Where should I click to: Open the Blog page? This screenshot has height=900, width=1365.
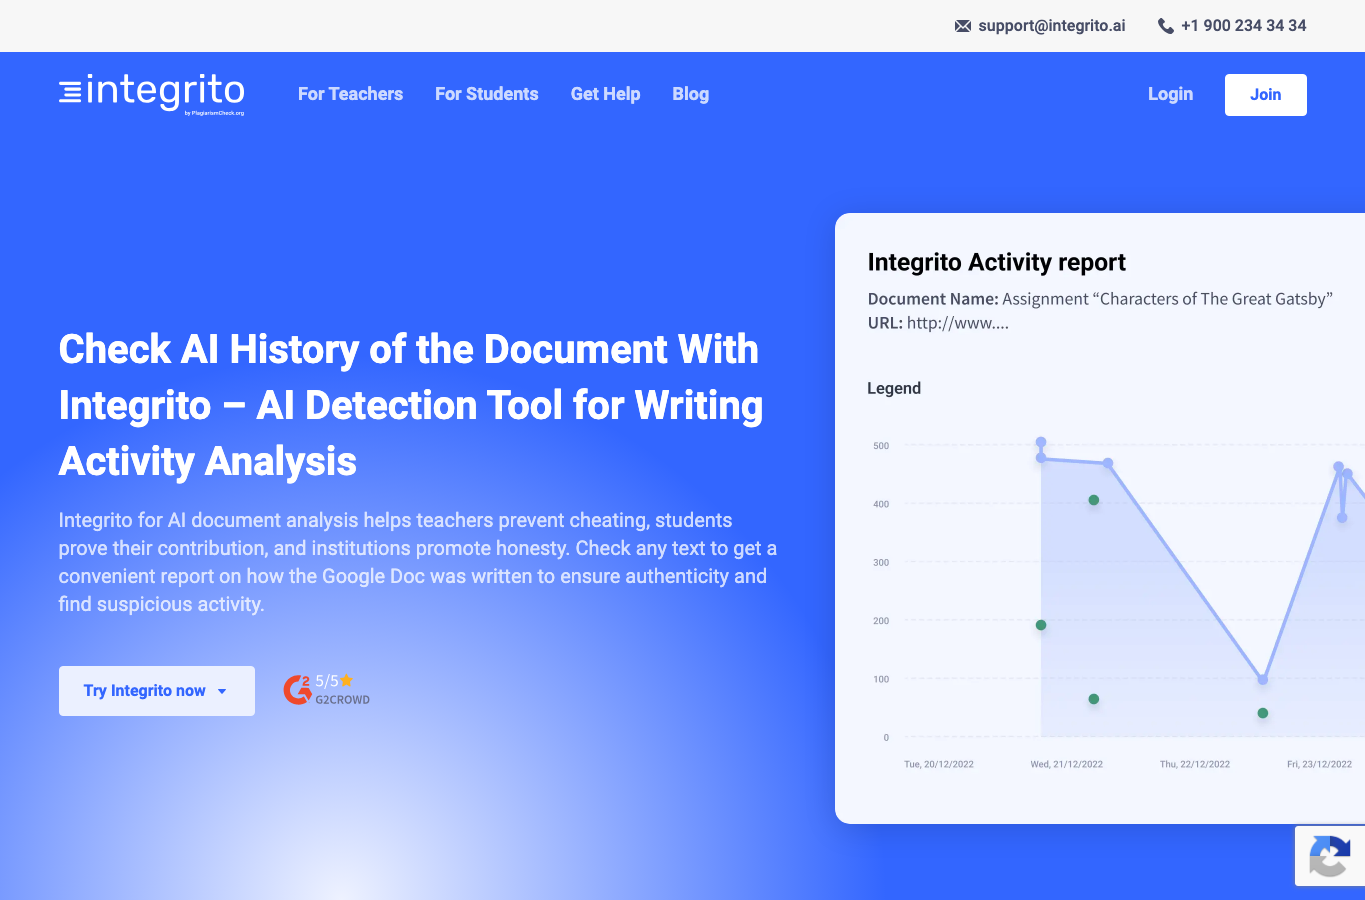pos(690,94)
